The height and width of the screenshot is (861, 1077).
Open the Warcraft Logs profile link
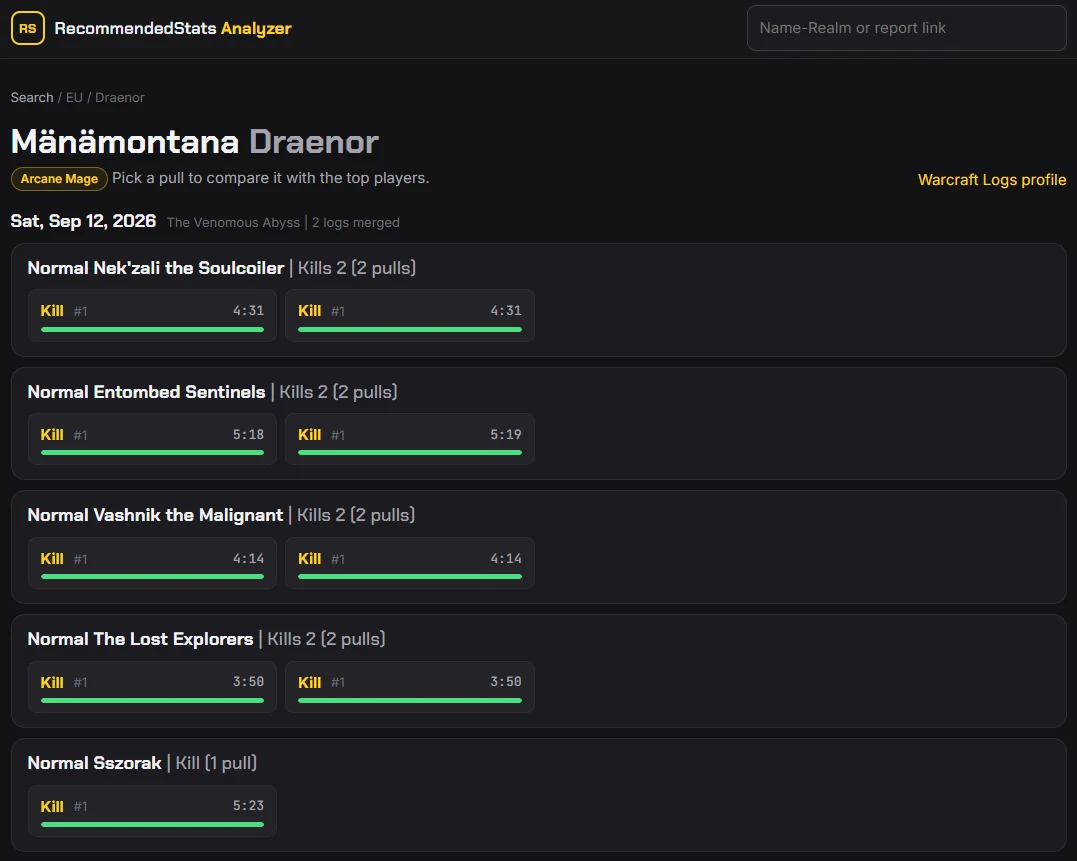(992, 180)
